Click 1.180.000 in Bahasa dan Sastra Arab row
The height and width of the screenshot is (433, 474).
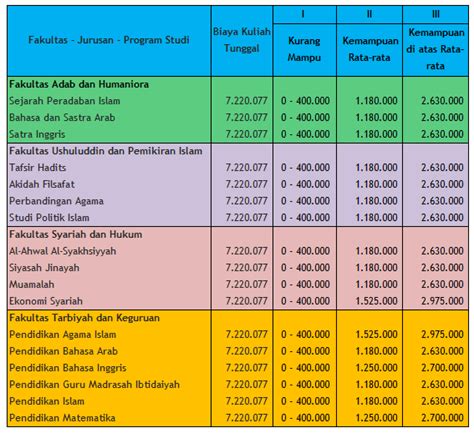point(376,117)
